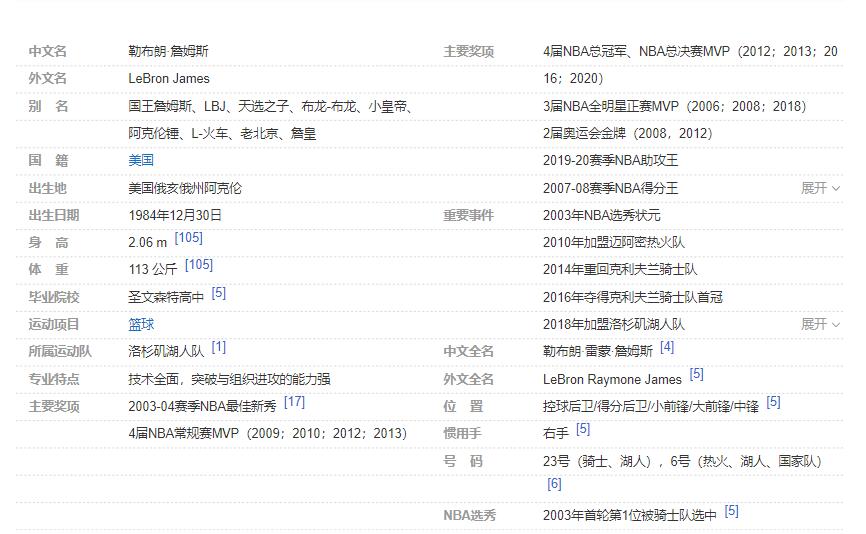Click the 2007-08赛季NBA得分王 line

[x=610, y=188]
